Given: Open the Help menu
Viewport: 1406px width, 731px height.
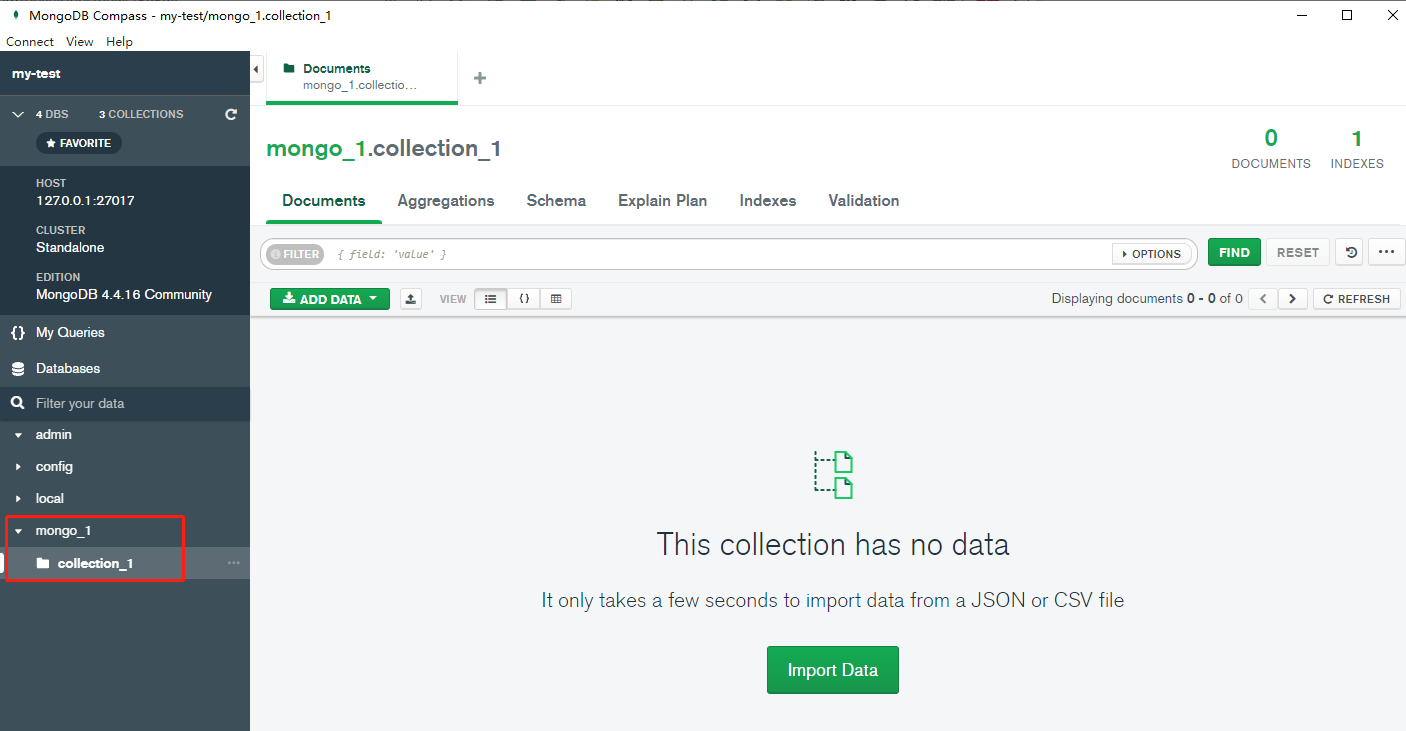Looking at the screenshot, I should pos(119,42).
